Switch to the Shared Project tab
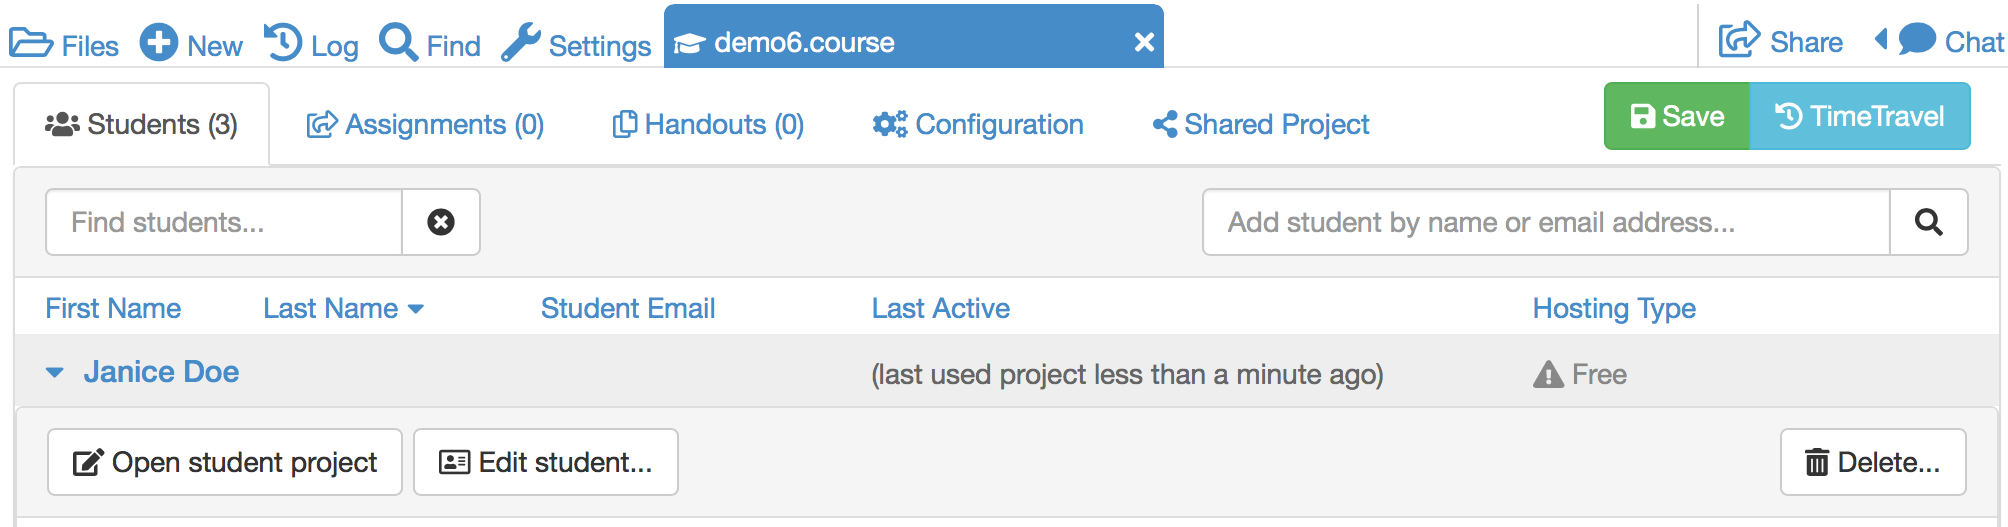Viewport: 2008px width, 527px height. click(1260, 124)
